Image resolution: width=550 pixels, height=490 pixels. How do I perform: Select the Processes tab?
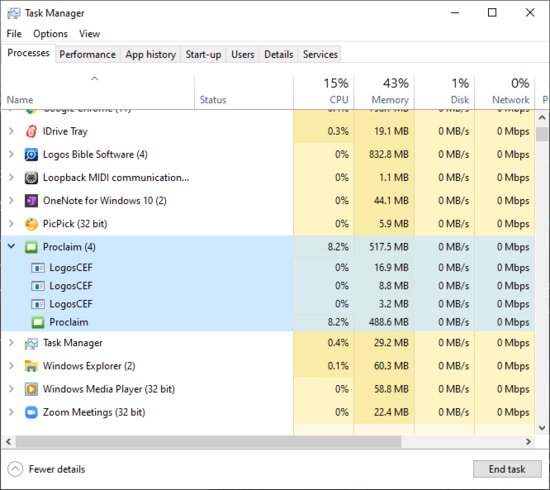(x=28, y=53)
